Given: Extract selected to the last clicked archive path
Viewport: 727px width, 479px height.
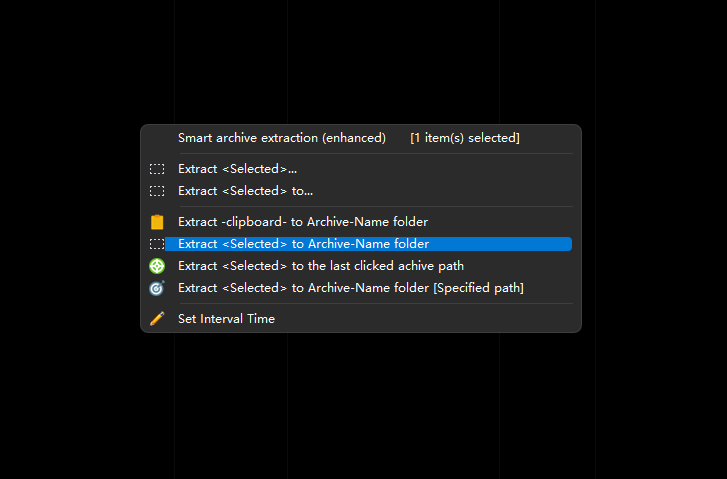Looking at the screenshot, I should 320,266.
